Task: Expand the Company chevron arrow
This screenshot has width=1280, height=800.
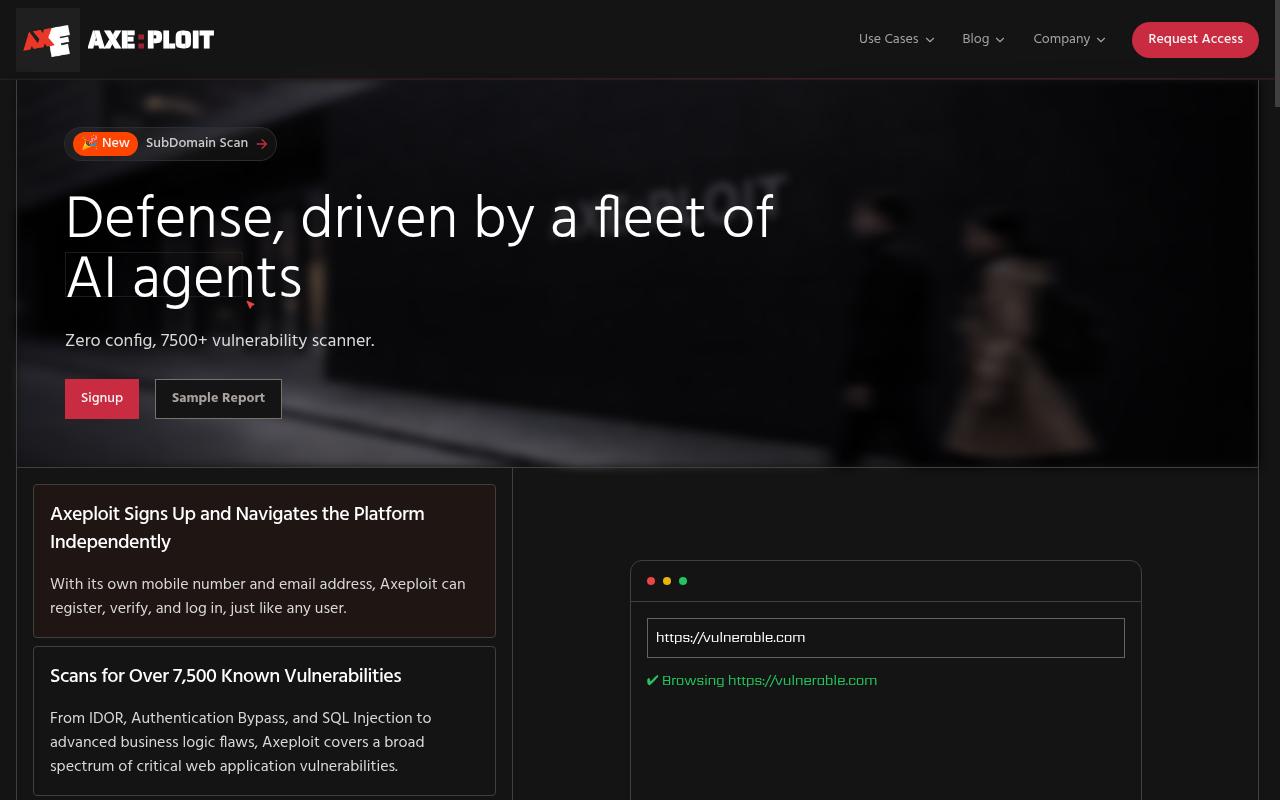Action: point(1101,40)
